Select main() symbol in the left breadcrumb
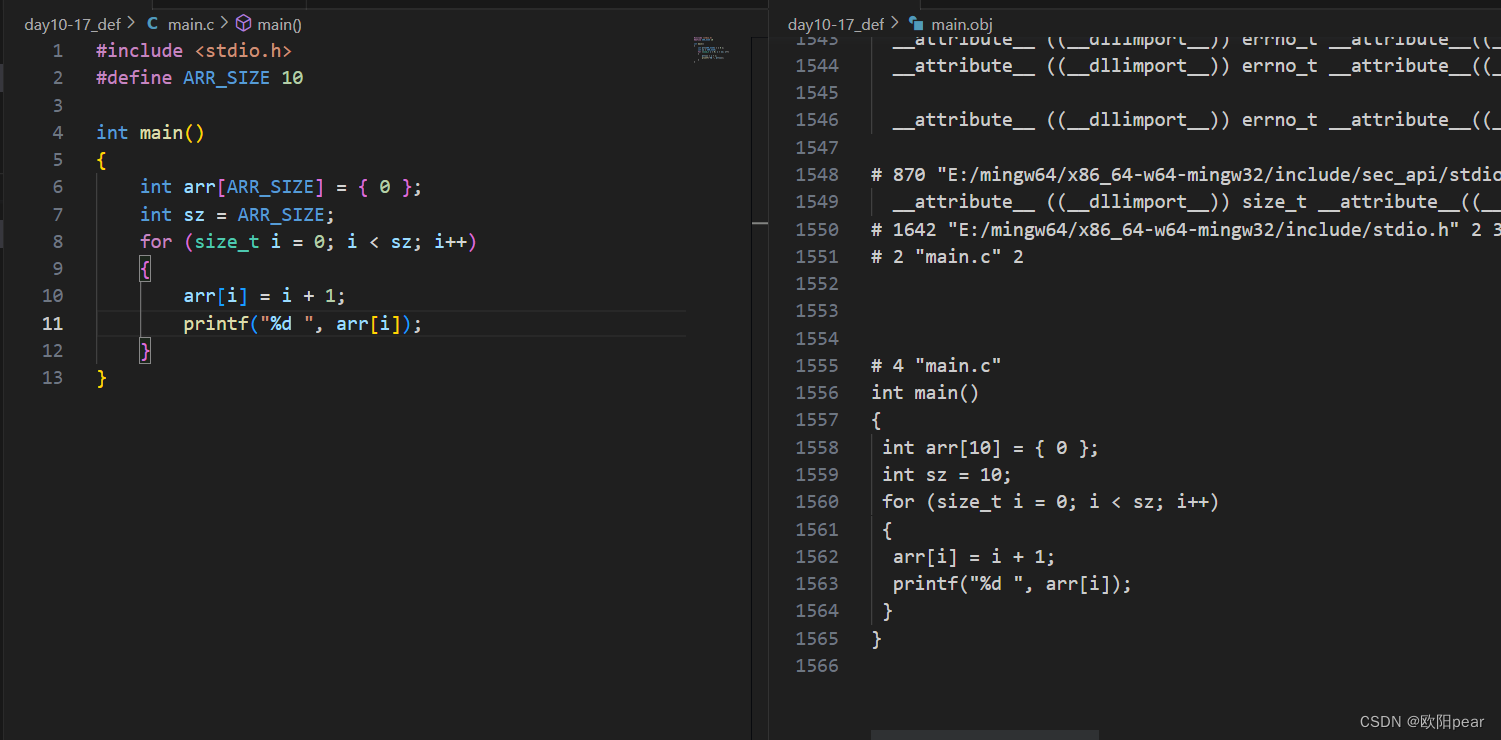This screenshot has width=1501, height=740. pyautogui.click(x=279, y=24)
